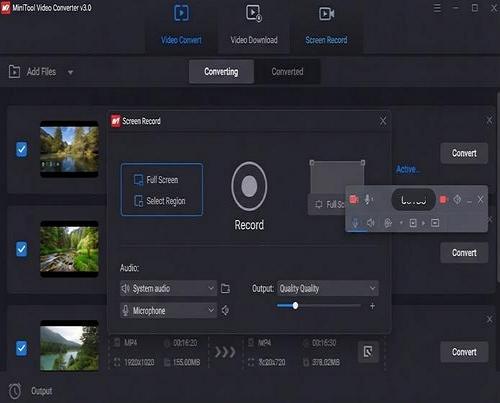Start recording with the round Record button
The image size is (500, 403).
[x=249, y=186]
